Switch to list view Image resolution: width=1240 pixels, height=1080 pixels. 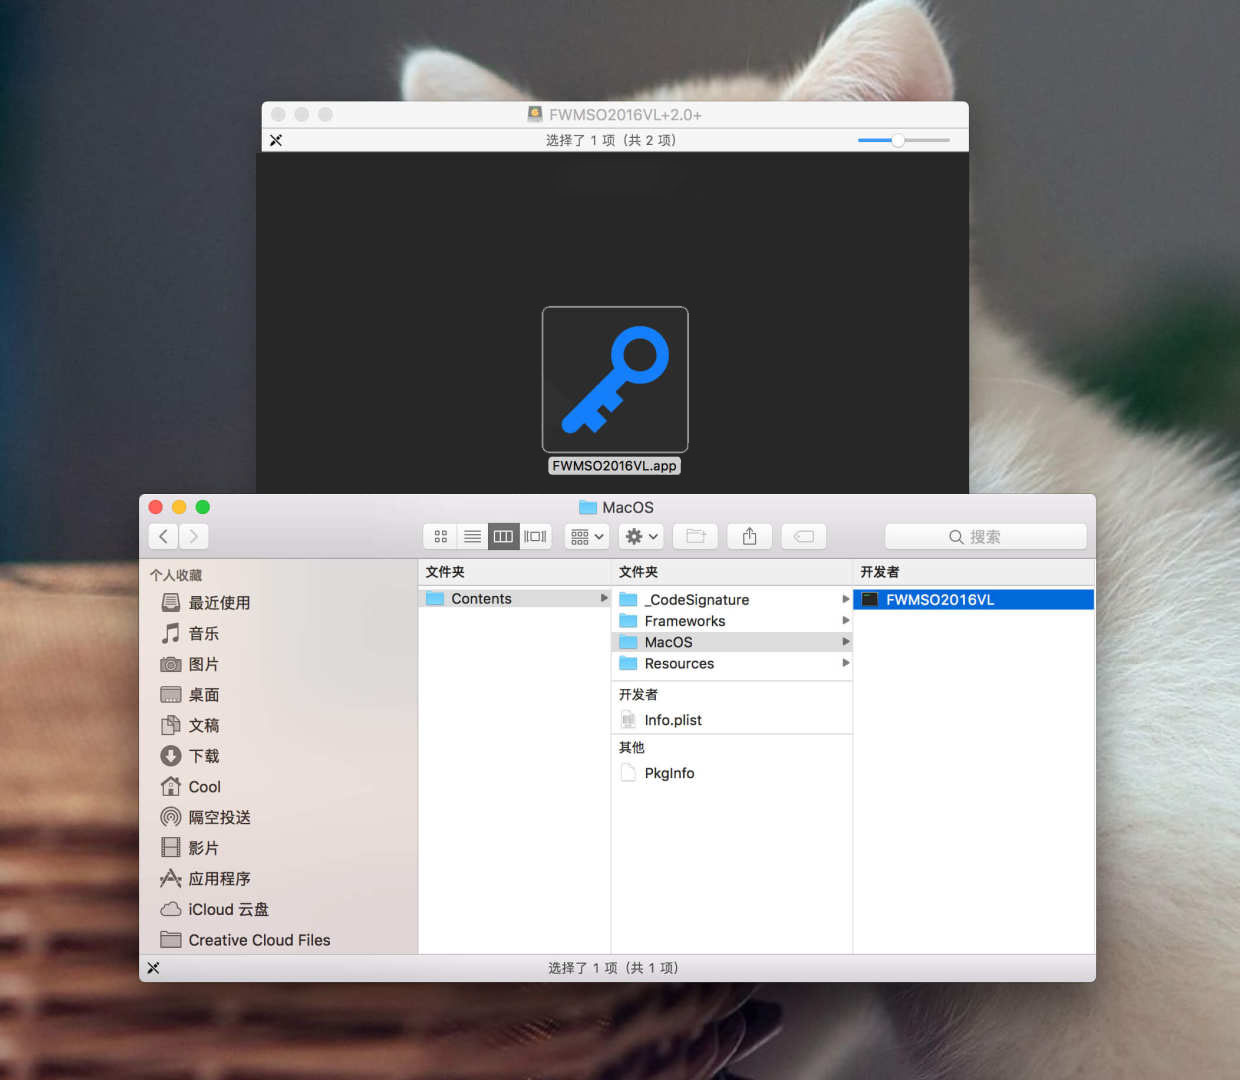tap(473, 536)
